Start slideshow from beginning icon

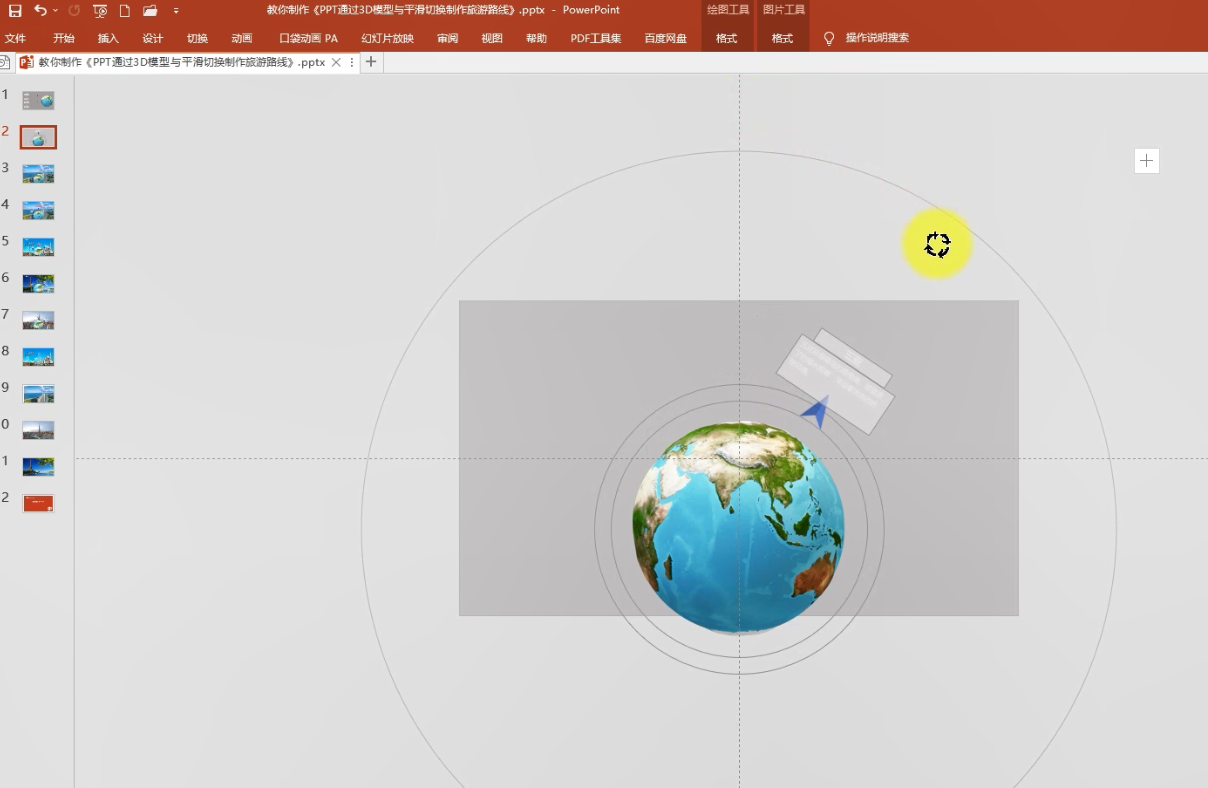click(x=100, y=10)
